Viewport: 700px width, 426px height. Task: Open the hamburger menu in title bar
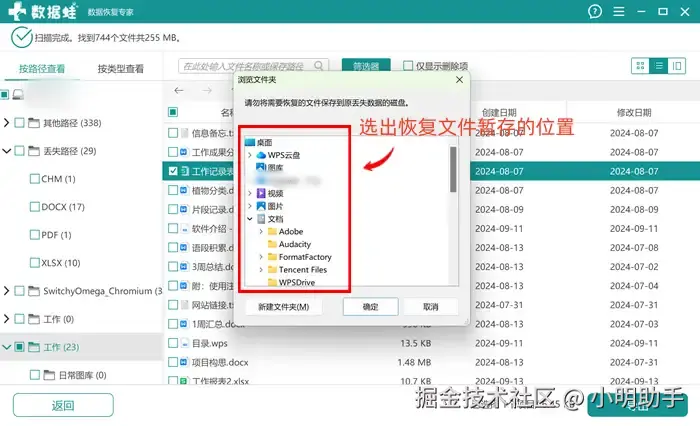pyautogui.click(x=619, y=12)
